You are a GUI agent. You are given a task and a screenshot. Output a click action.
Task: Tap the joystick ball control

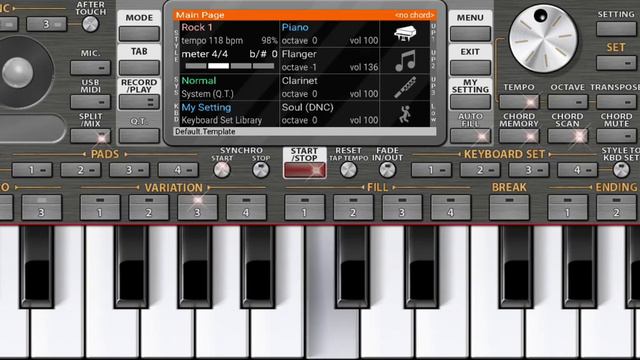18,73
